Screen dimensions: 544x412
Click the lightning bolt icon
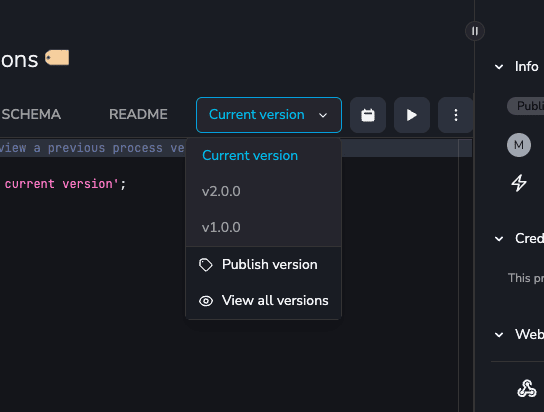519,183
